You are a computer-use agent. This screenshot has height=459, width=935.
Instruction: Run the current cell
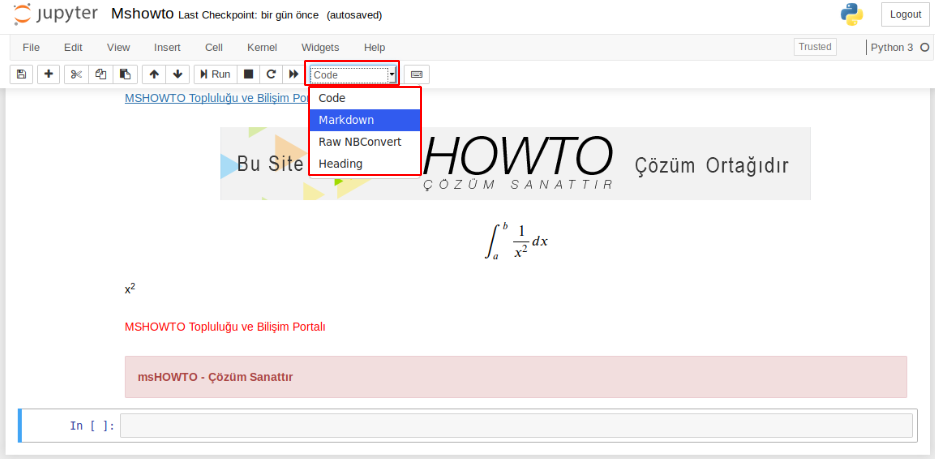pyautogui.click(x=215, y=75)
